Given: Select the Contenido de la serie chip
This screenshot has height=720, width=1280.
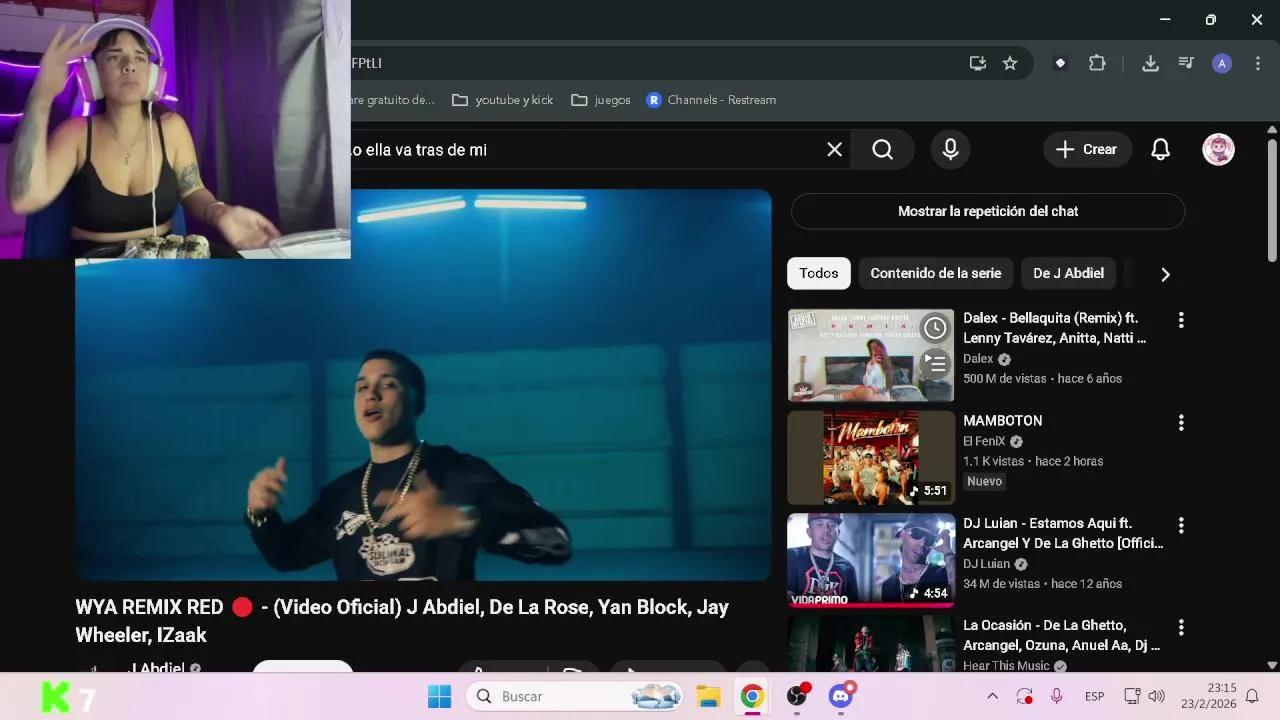Looking at the screenshot, I should click(935, 273).
